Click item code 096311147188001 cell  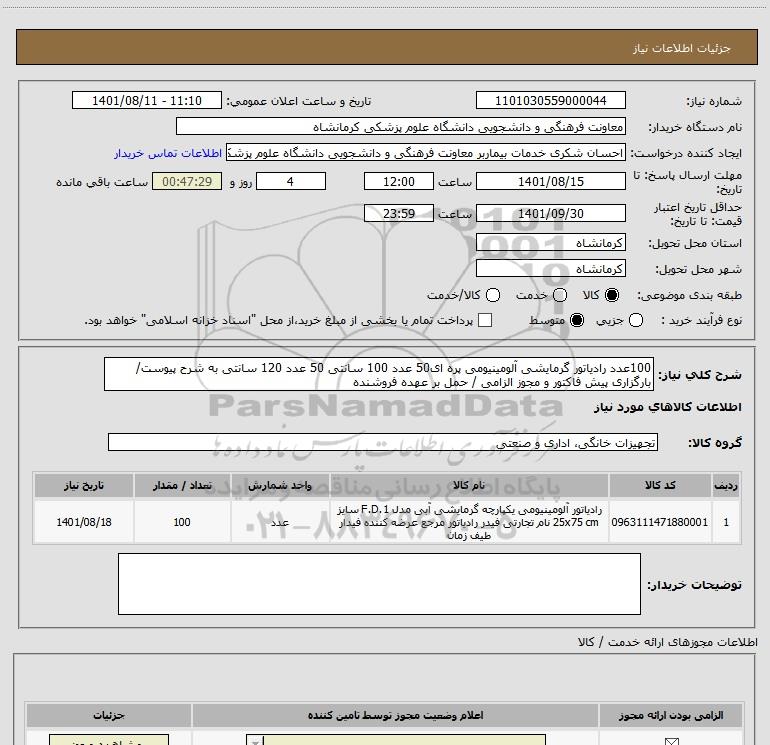point(660,522)
